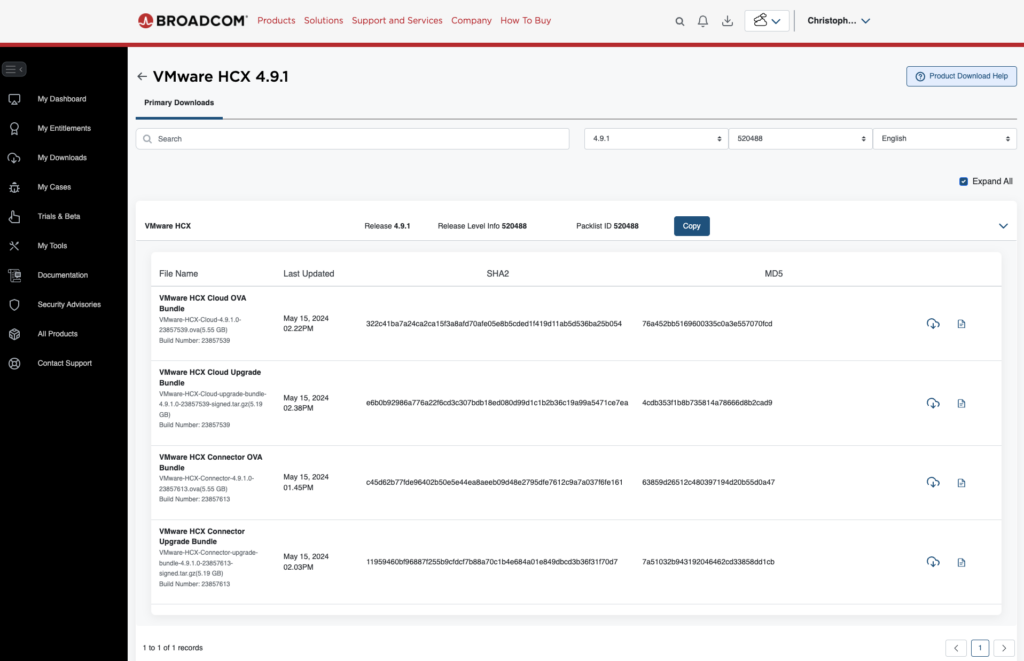Select page 1 in pagination
1024x661 pixels.
[x=980, y=648]
